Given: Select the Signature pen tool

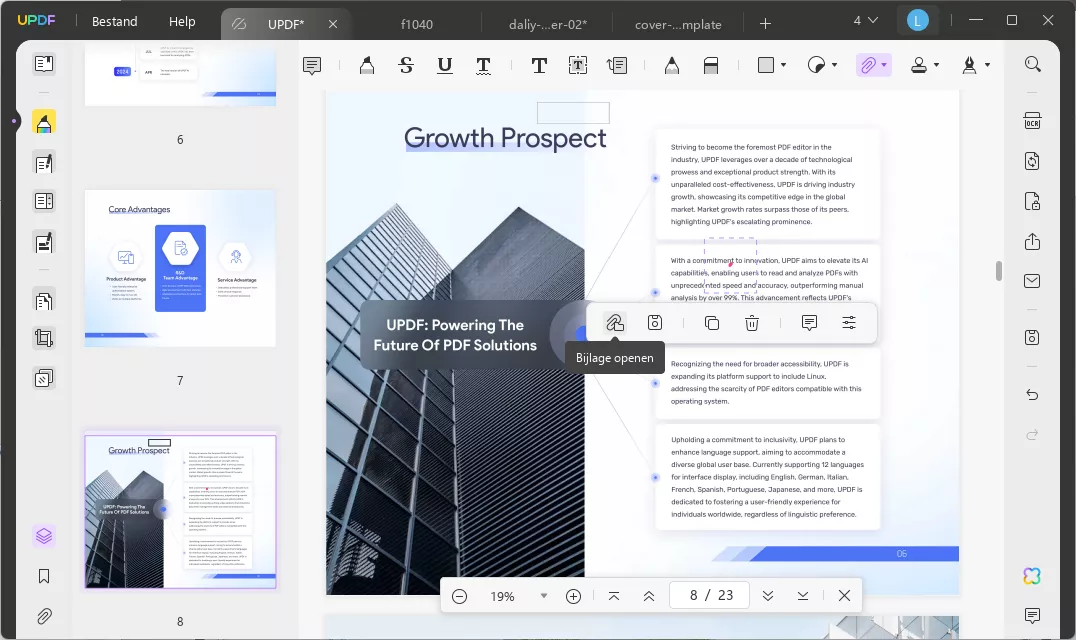Looking at the screenshot, I should [969, 65].
